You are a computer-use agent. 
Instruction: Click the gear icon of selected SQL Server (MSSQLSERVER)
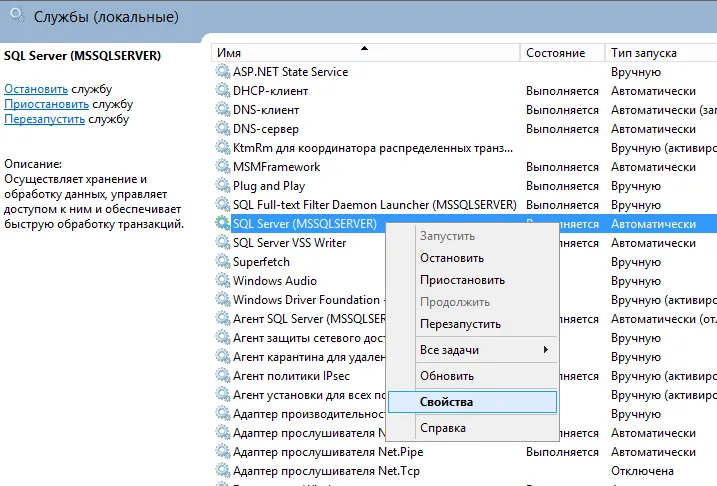pyautogui.click(x=223, y=224)
